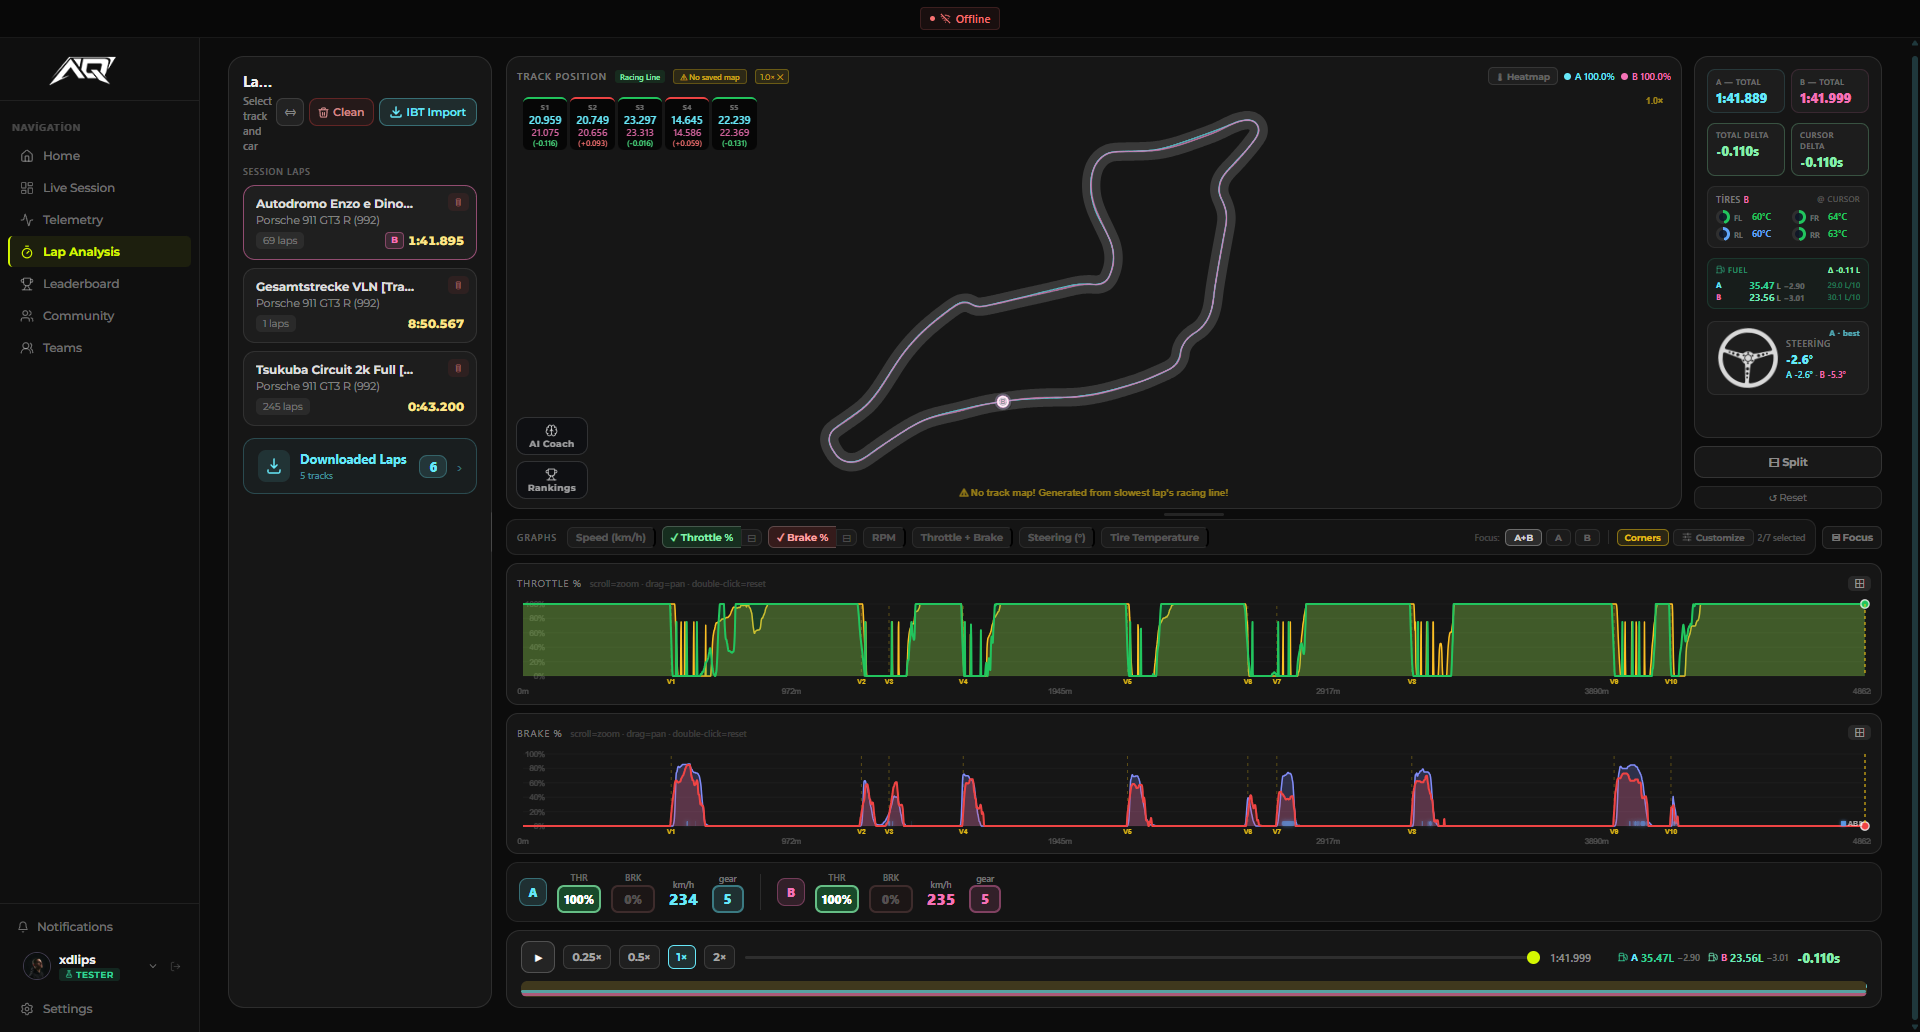Image resolution: width=1920 pixels, height=1032 pixels.
Task: Set playback speed to 2x
Action: click(719, 958)
